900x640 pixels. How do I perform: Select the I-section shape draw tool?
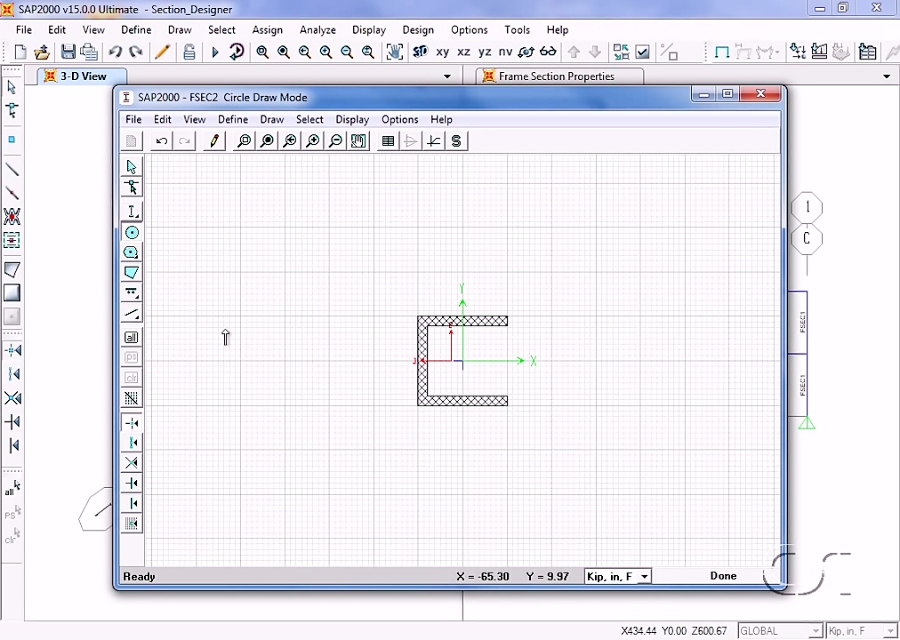131,211
